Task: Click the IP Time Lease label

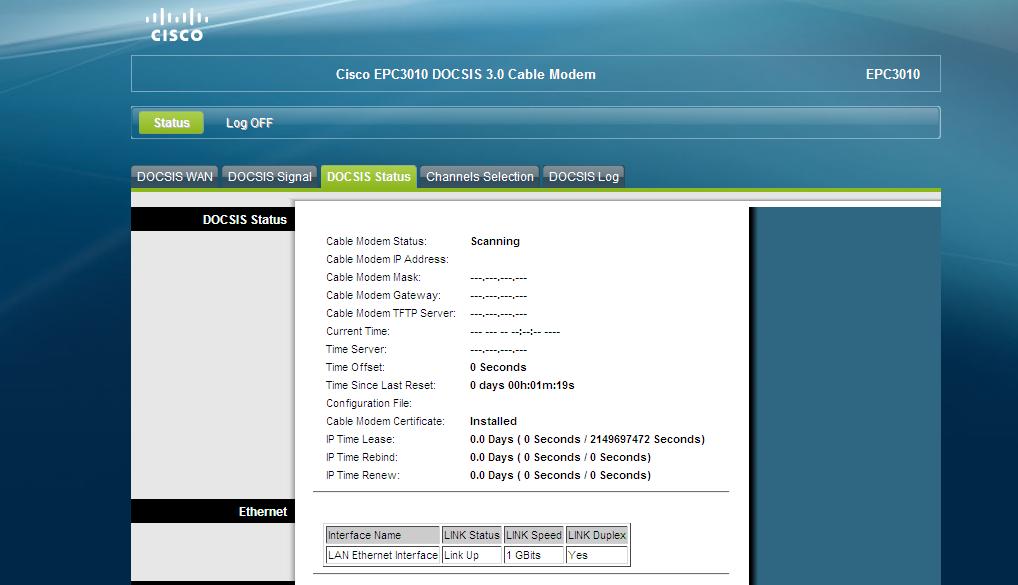Action: 360,440
